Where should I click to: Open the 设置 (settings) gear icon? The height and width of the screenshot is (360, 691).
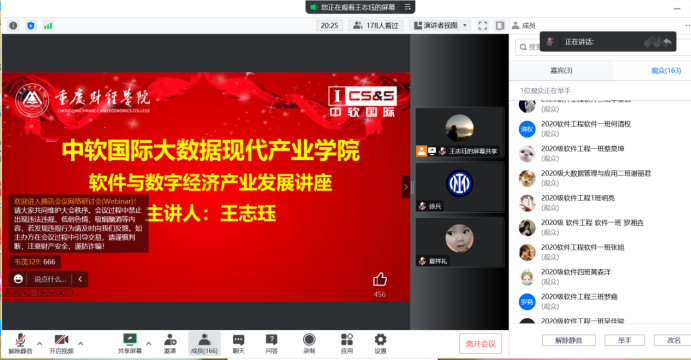[380, 340]
